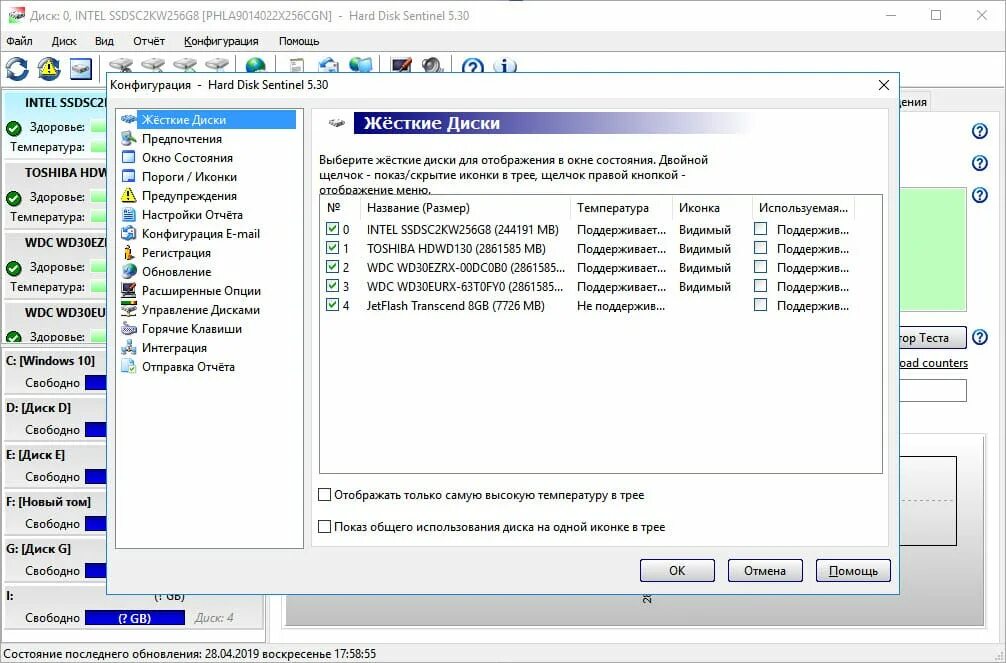The height and width of the screenshot is (663, 1006).
Task: Uncheck disk 4 JetFlash Transcend checkbox
Action: [332, 305]
